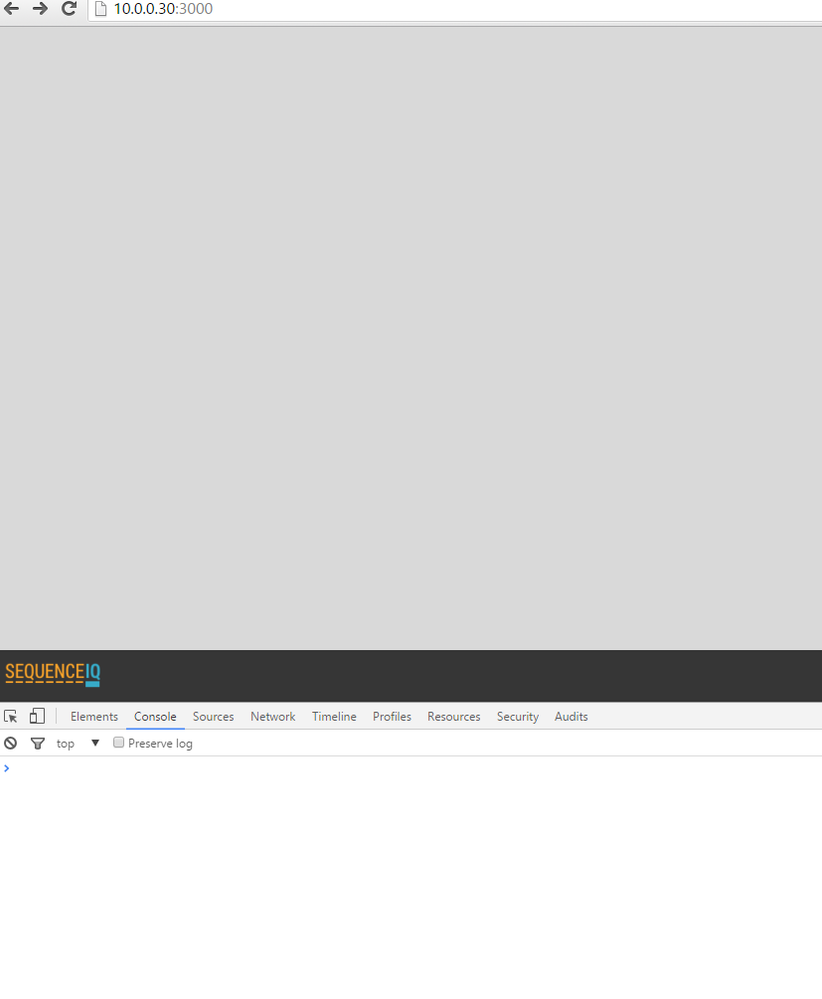
Task: Open the Profiles tab
Action: coord(392,716)
